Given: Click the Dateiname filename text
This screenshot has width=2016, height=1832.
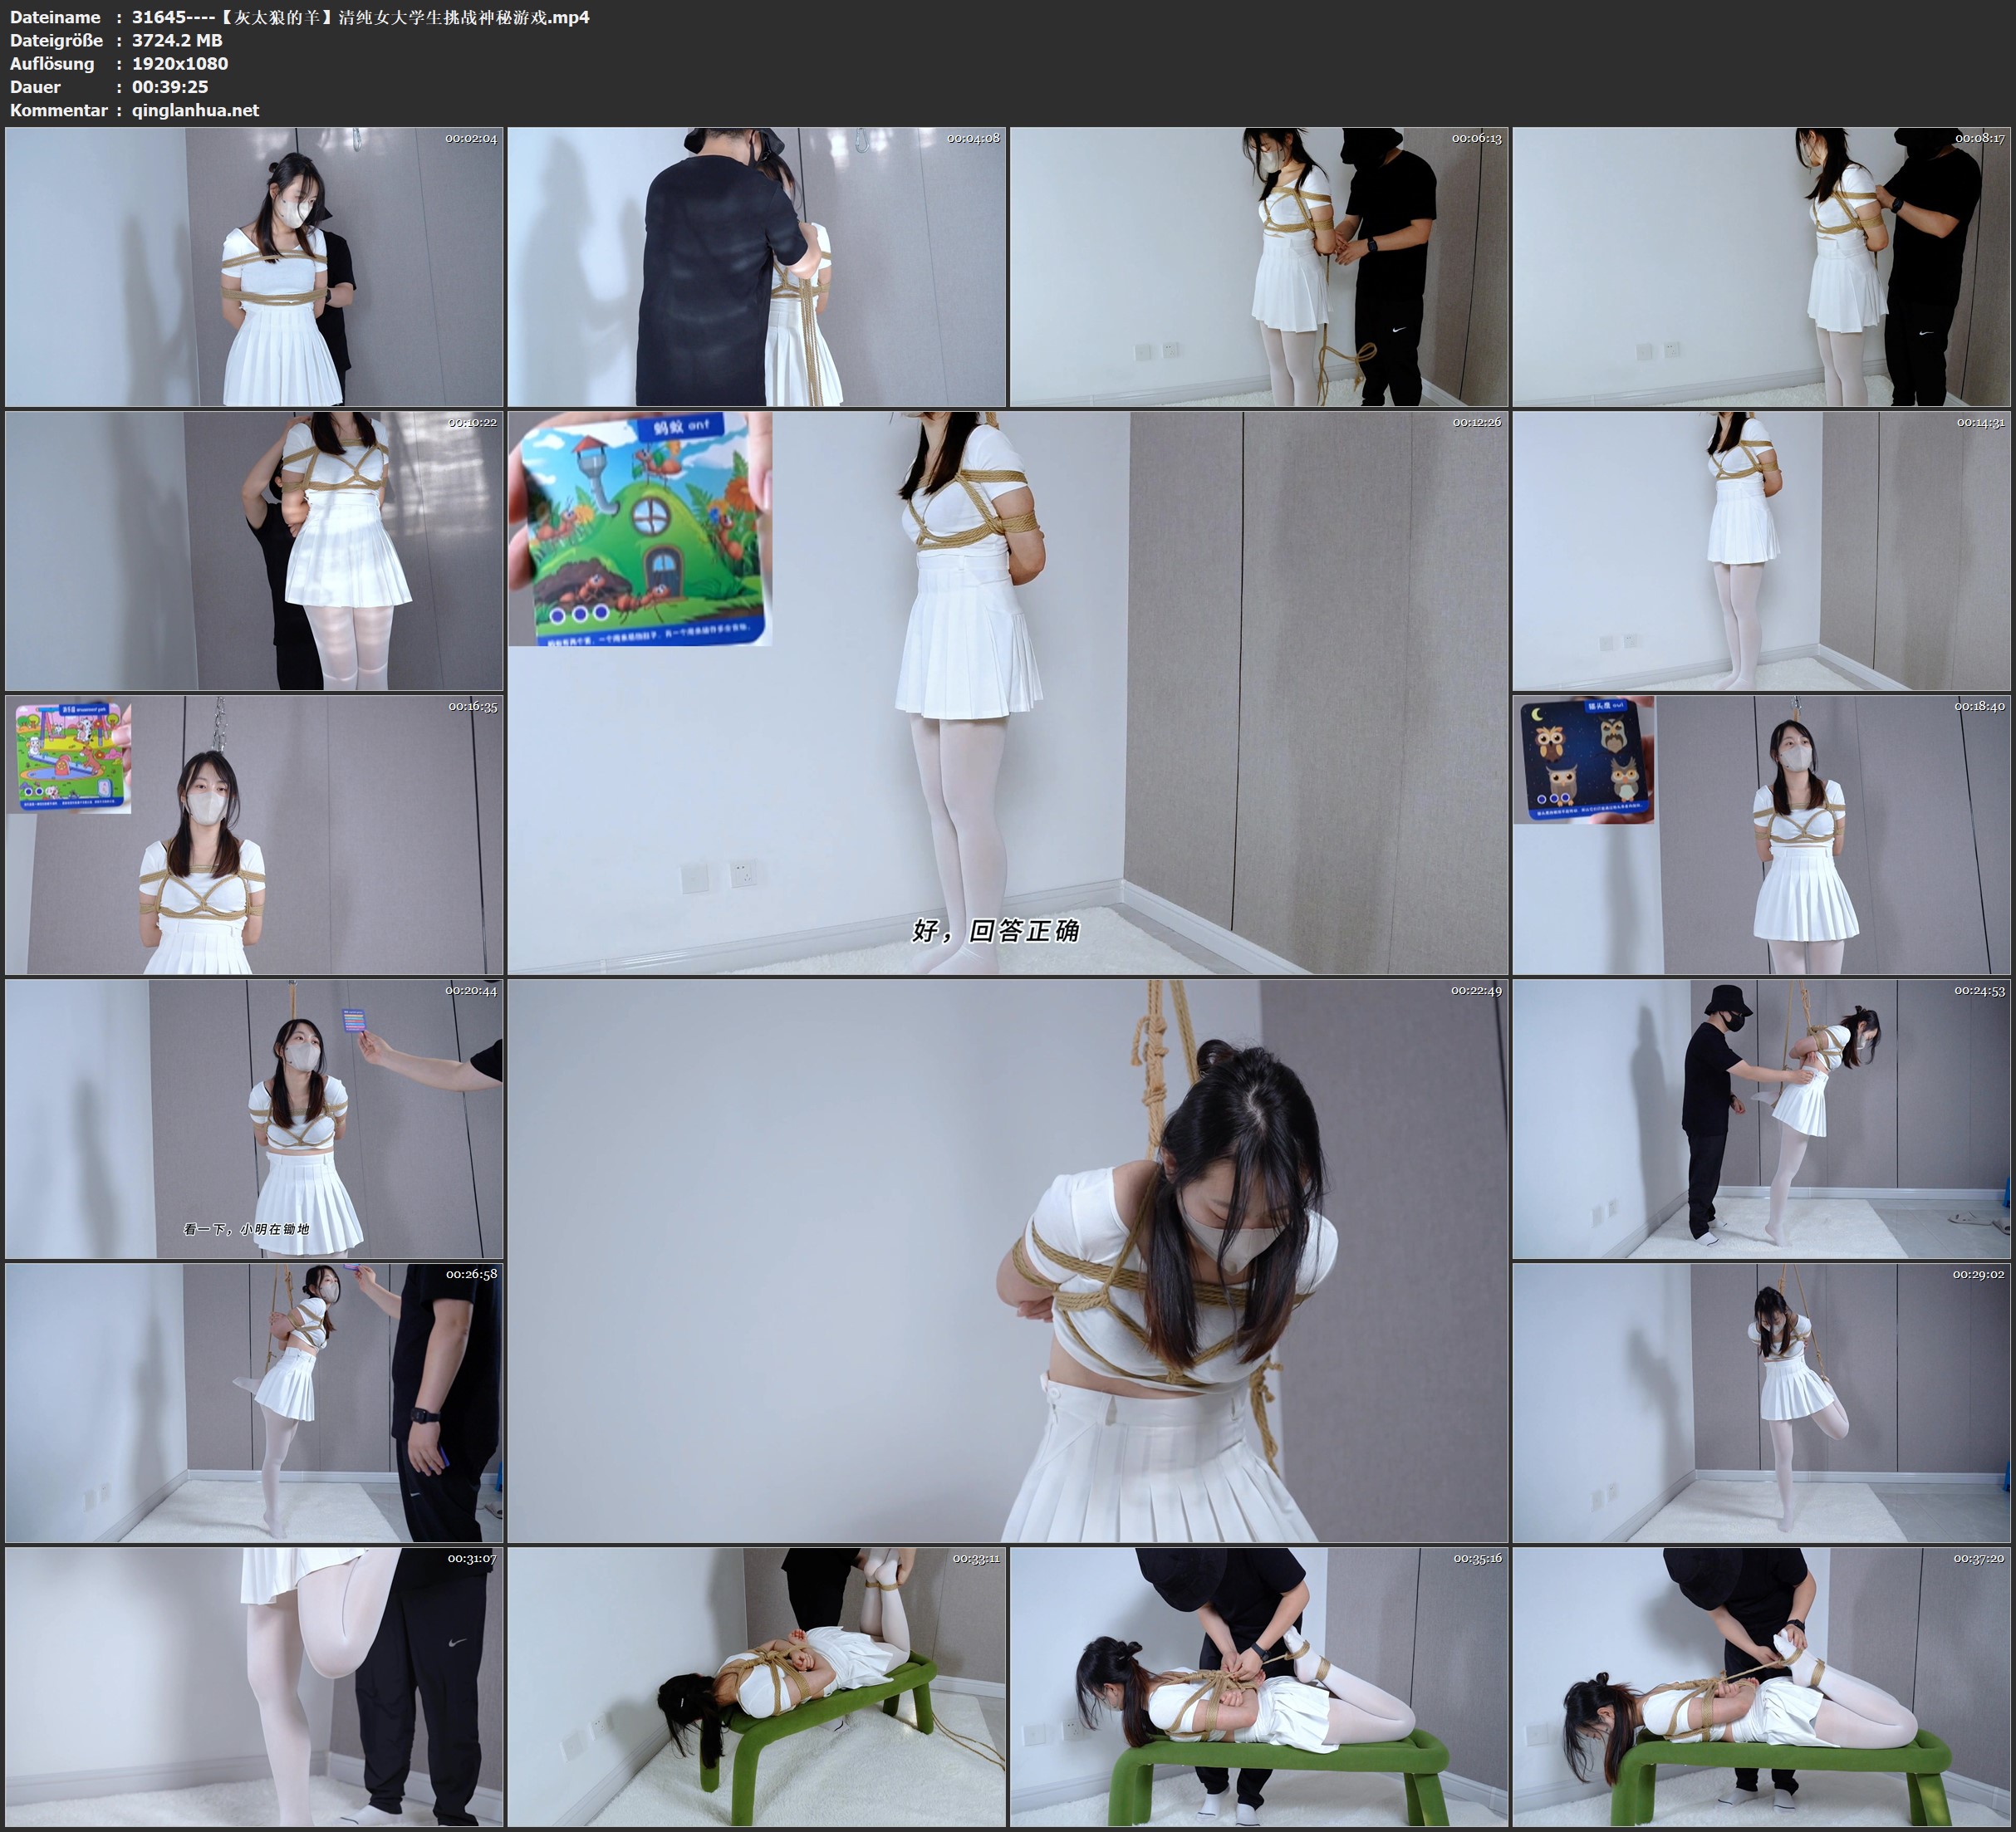Looking at the screenshot, I should [x=360, y=17].
